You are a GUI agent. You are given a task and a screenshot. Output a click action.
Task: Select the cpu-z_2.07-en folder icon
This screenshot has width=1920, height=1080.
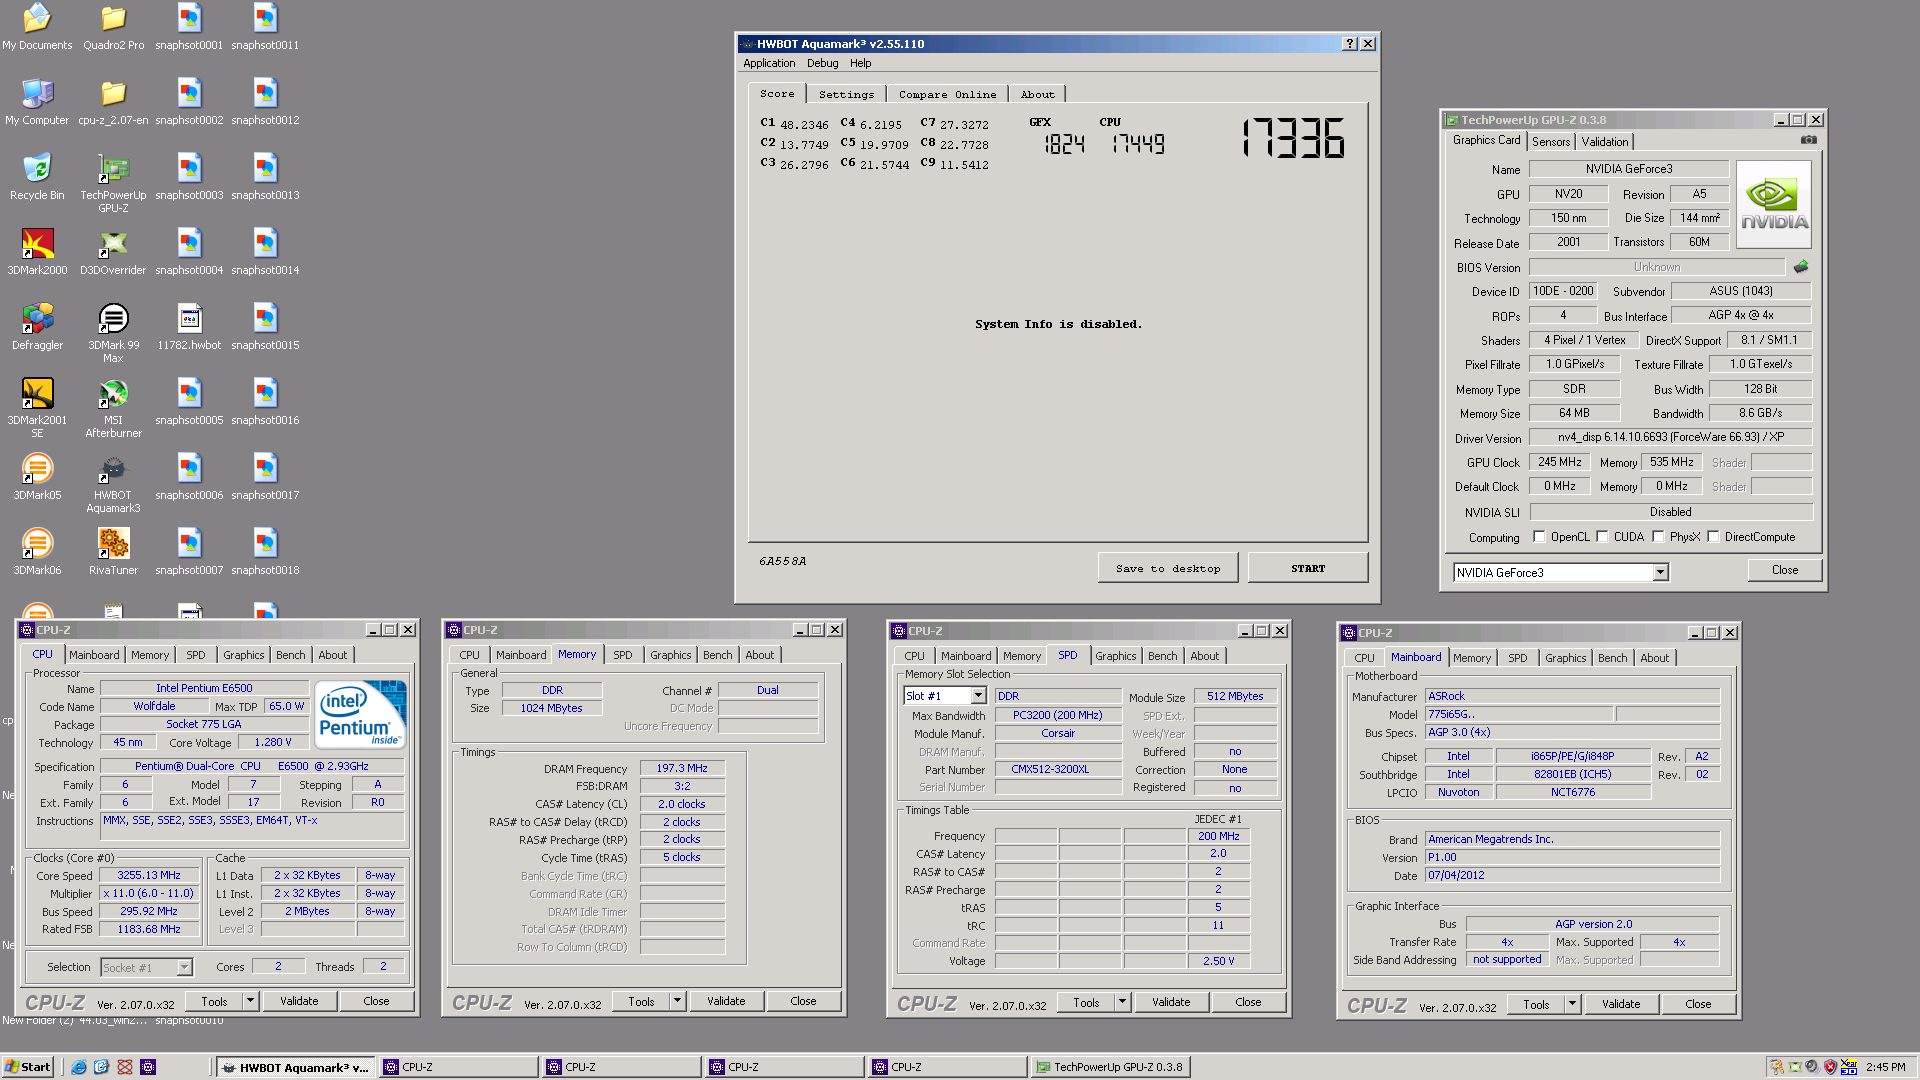coord(113,102)
